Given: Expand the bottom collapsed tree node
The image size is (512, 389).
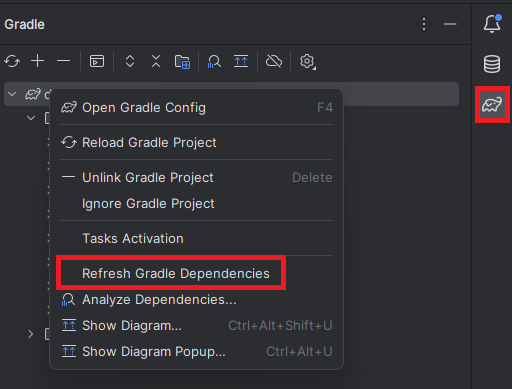Looking at the screenshot, I should [31, 334].
